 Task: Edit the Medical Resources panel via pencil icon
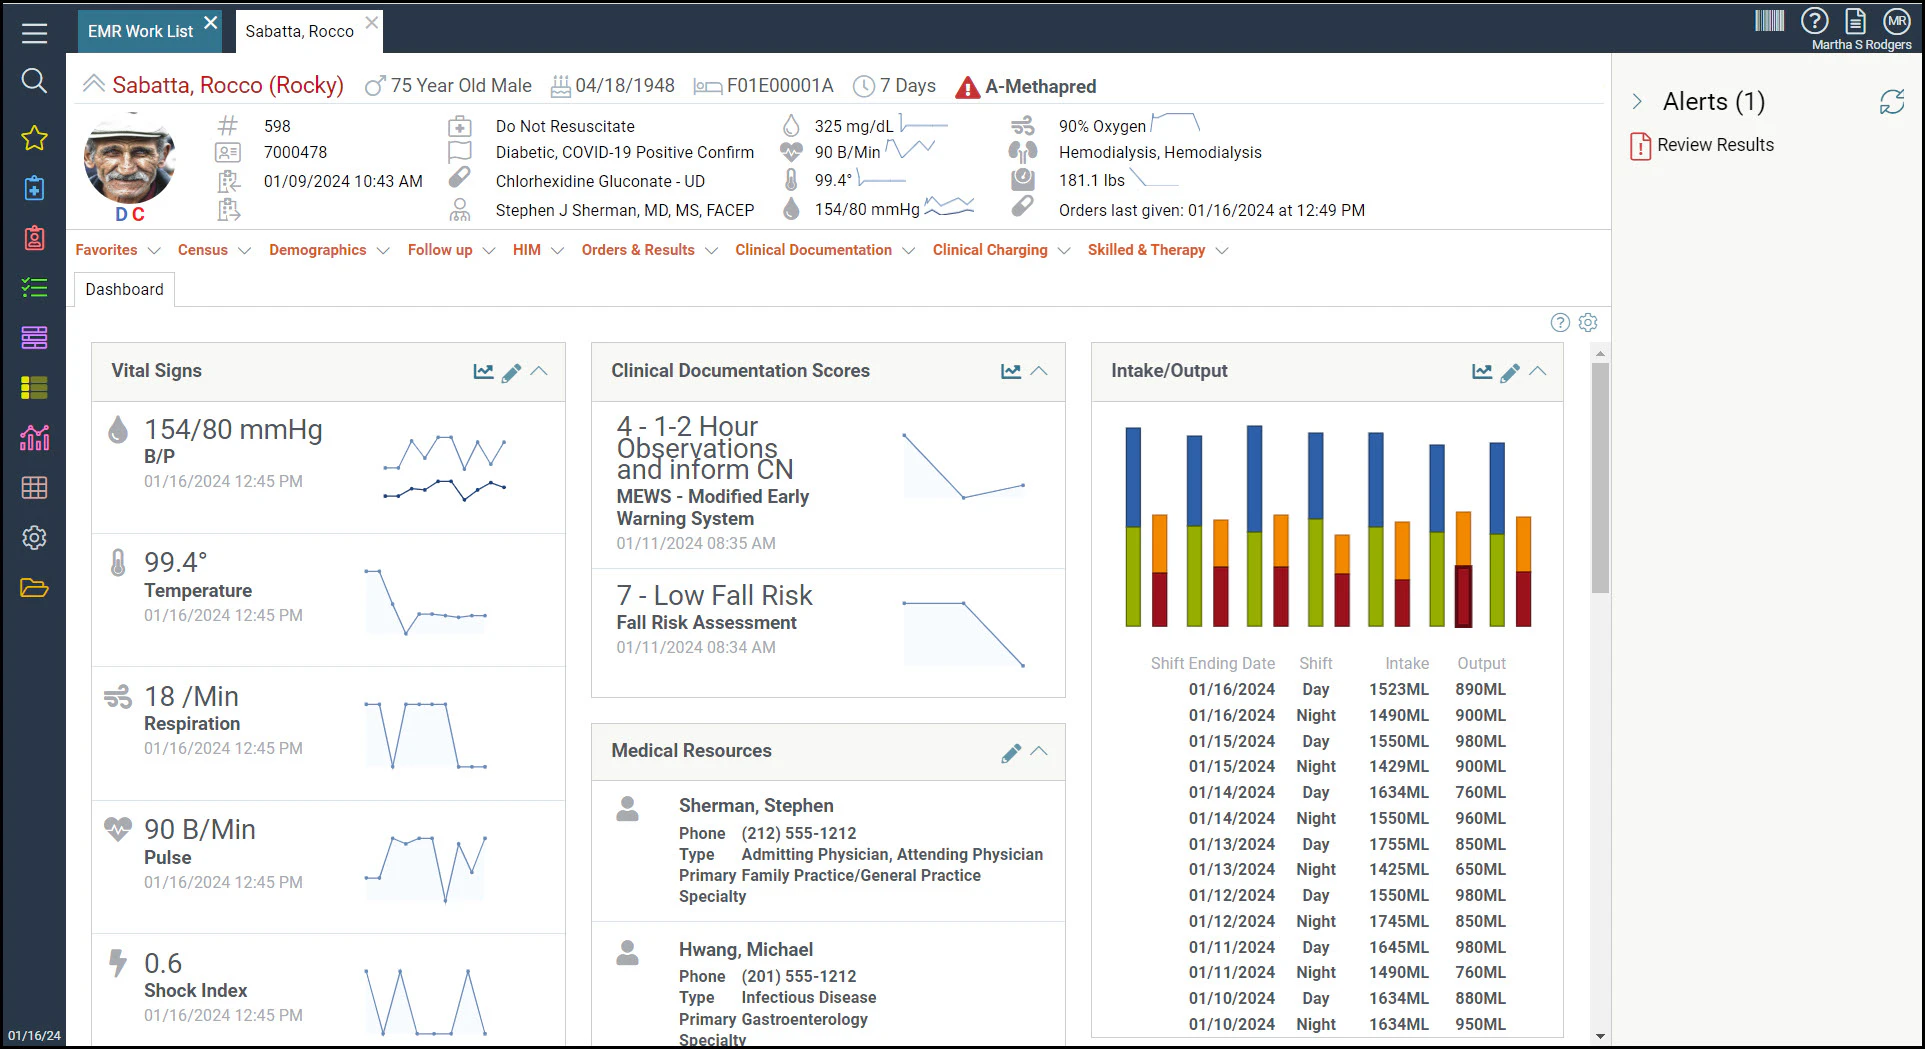tap(1011, 752)
